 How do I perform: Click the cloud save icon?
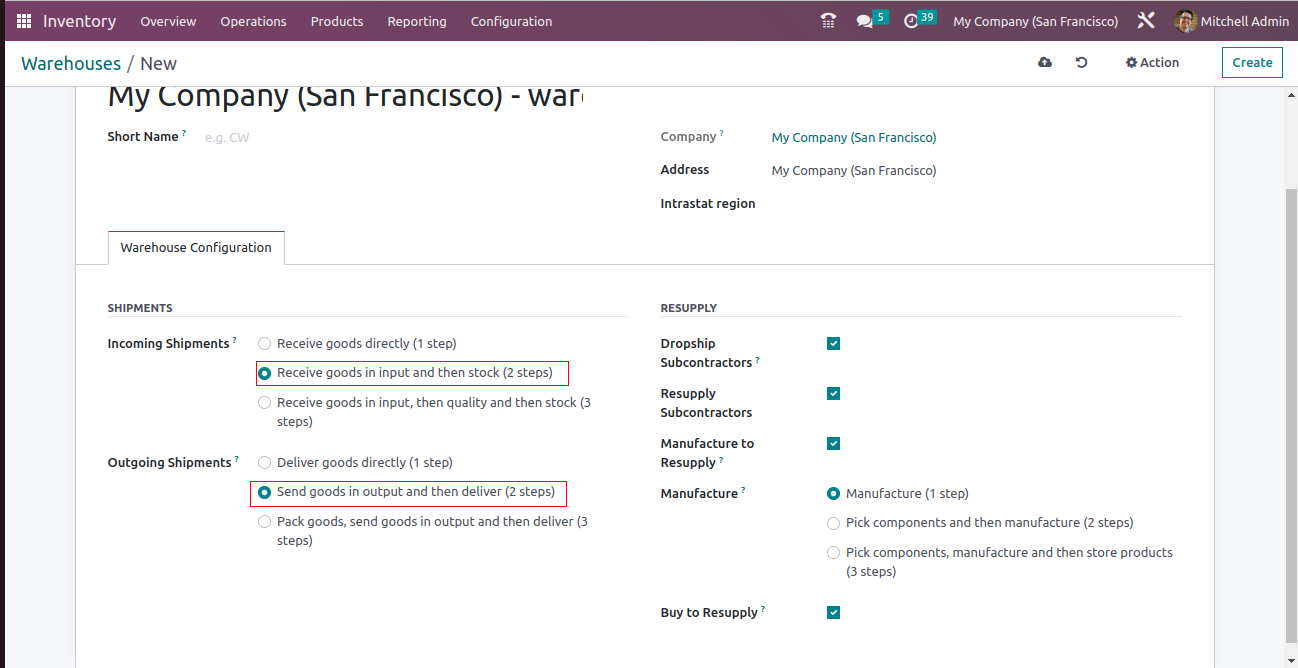1045,62
